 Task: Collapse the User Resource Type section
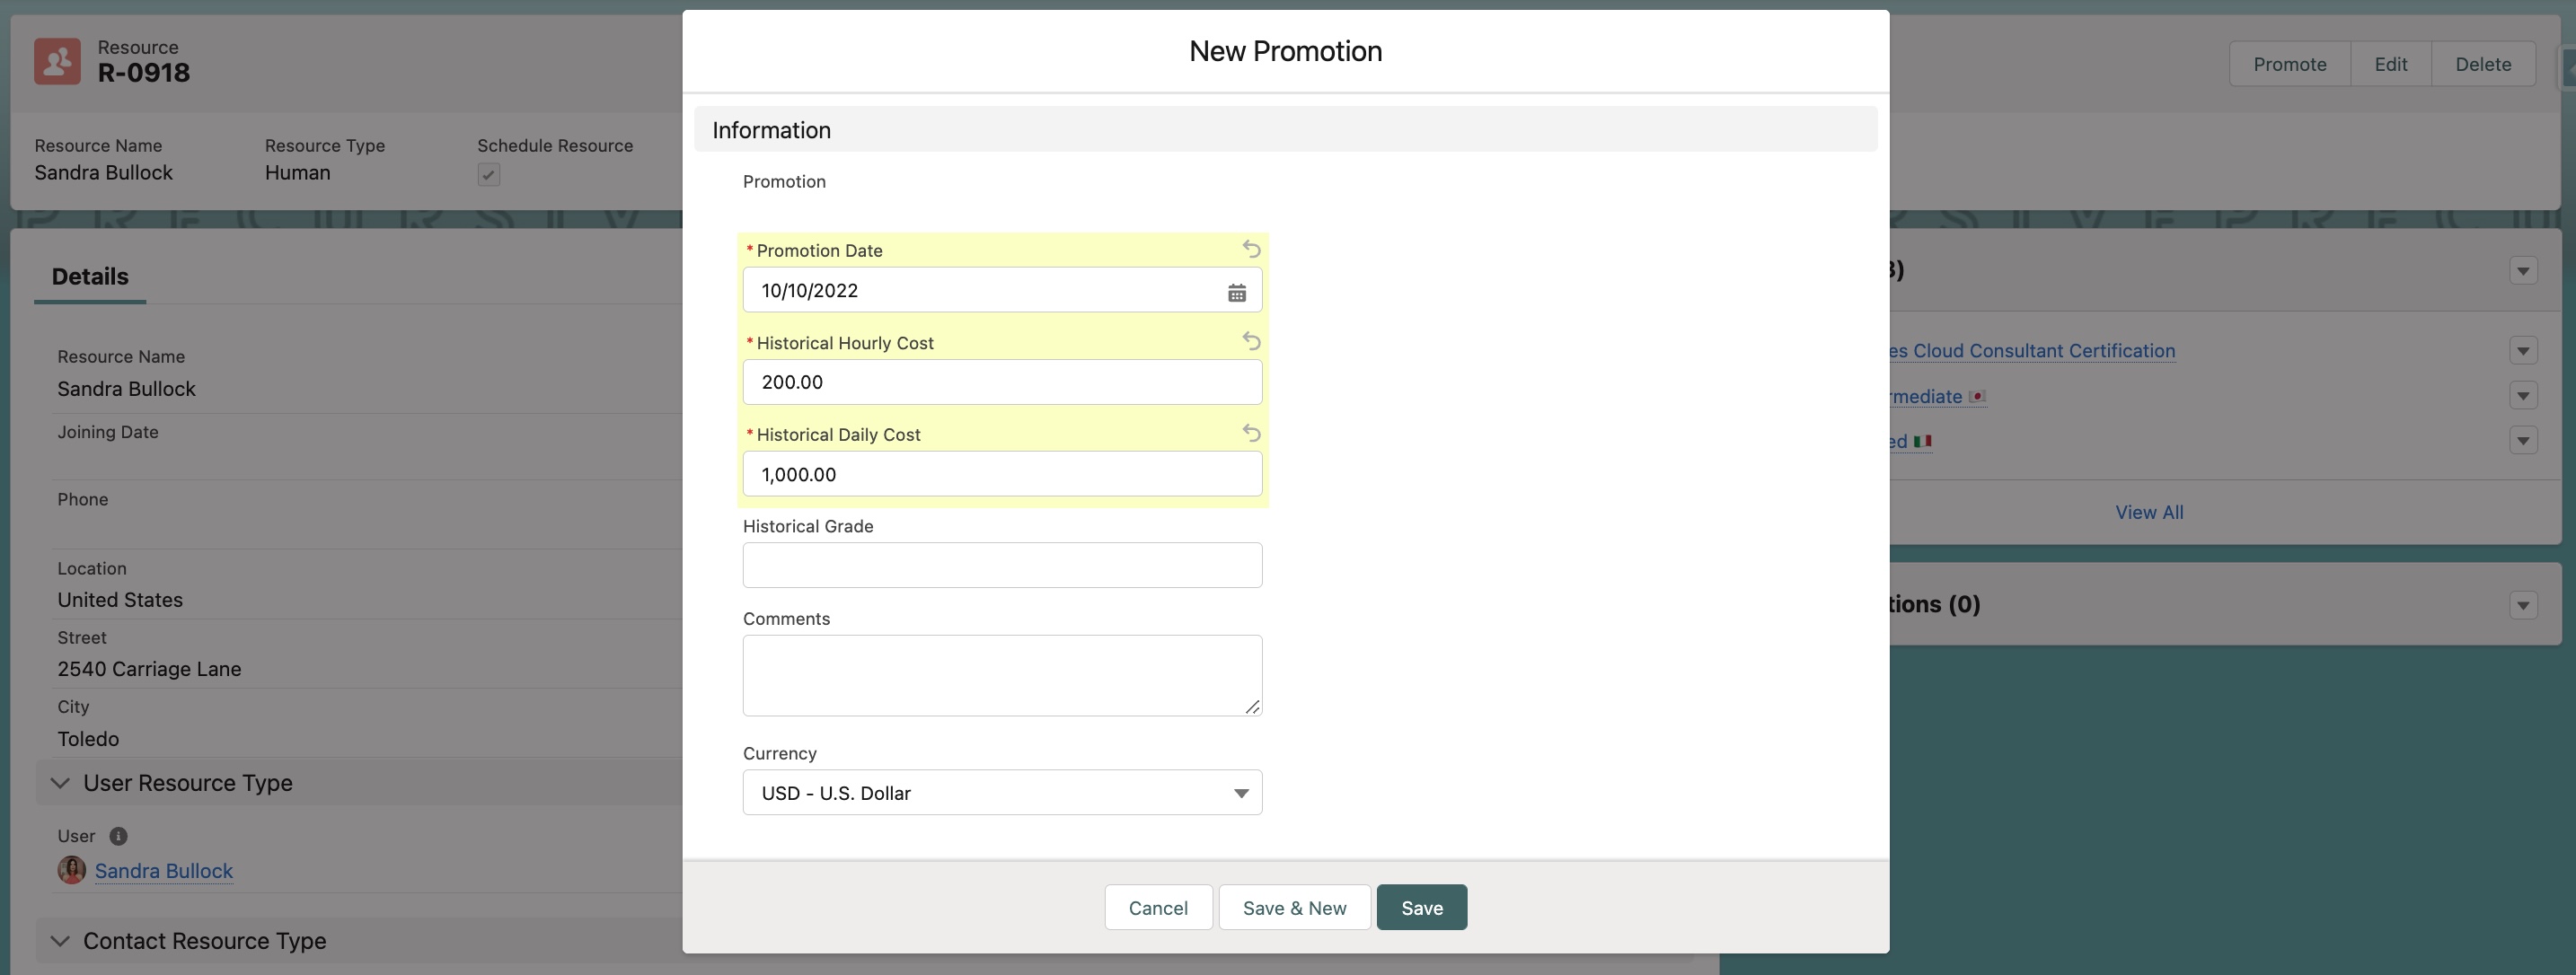[58, 783]
